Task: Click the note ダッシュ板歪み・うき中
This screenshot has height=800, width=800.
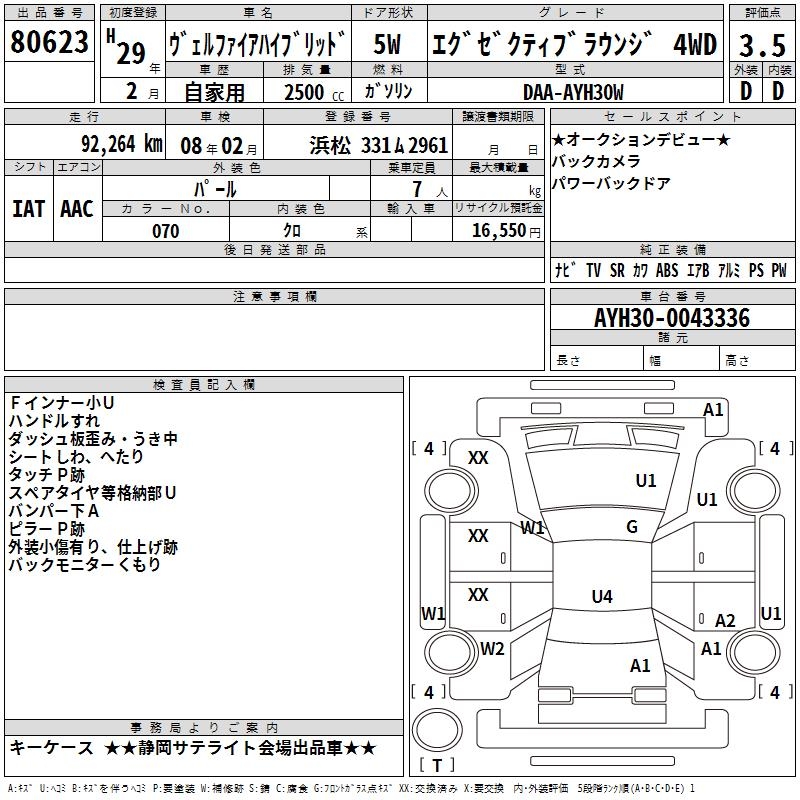Action: click(x=93, y=439)
